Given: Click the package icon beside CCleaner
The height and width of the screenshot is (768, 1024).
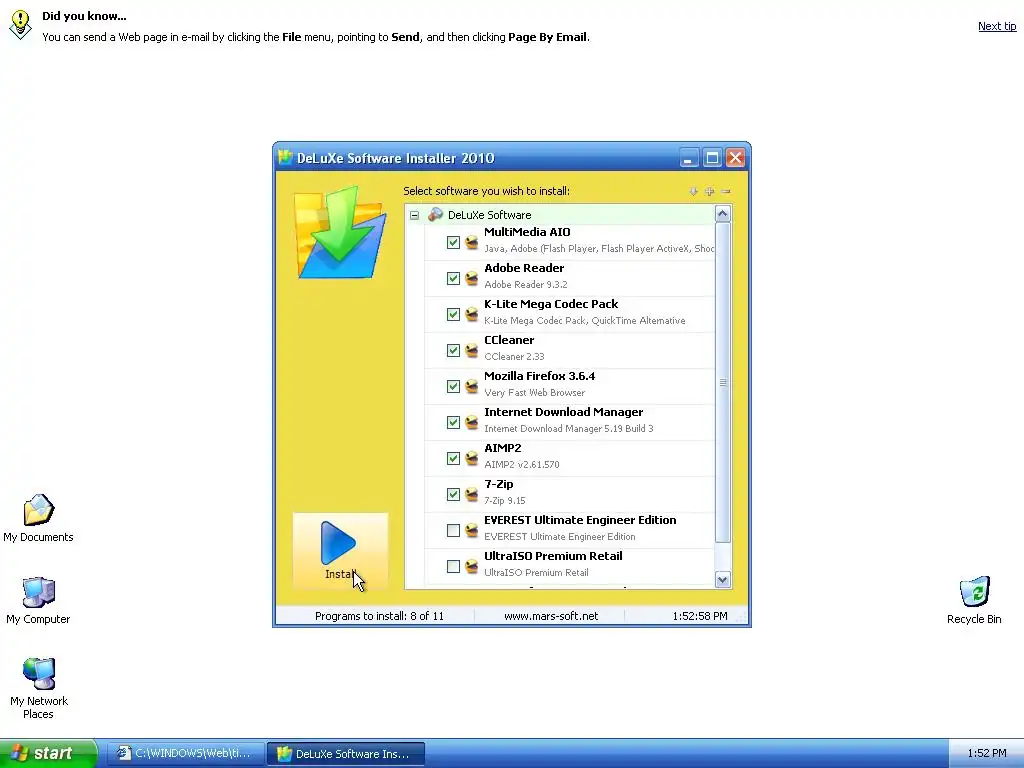Looking at the screenshot, I should tap(472, 350).
